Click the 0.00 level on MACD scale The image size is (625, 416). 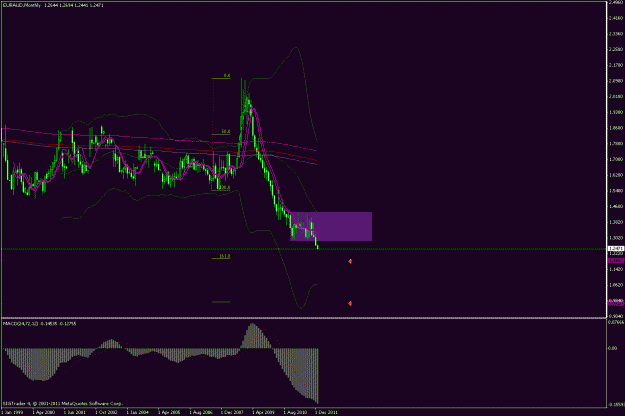point(613,348)
